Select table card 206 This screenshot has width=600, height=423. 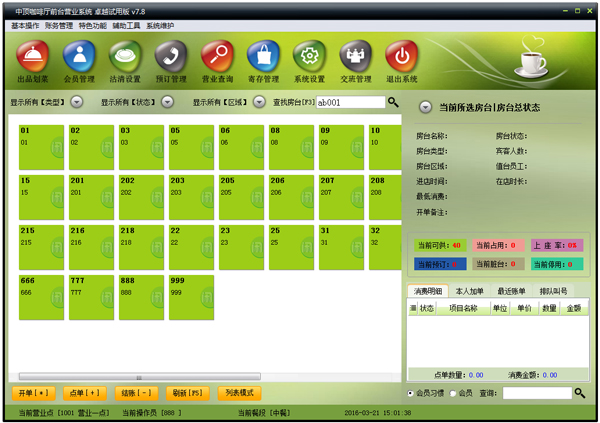(x=292, y=198)
